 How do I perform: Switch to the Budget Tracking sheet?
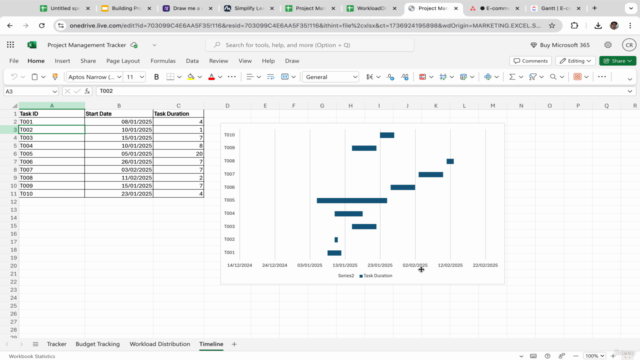[x=98, y=344]
